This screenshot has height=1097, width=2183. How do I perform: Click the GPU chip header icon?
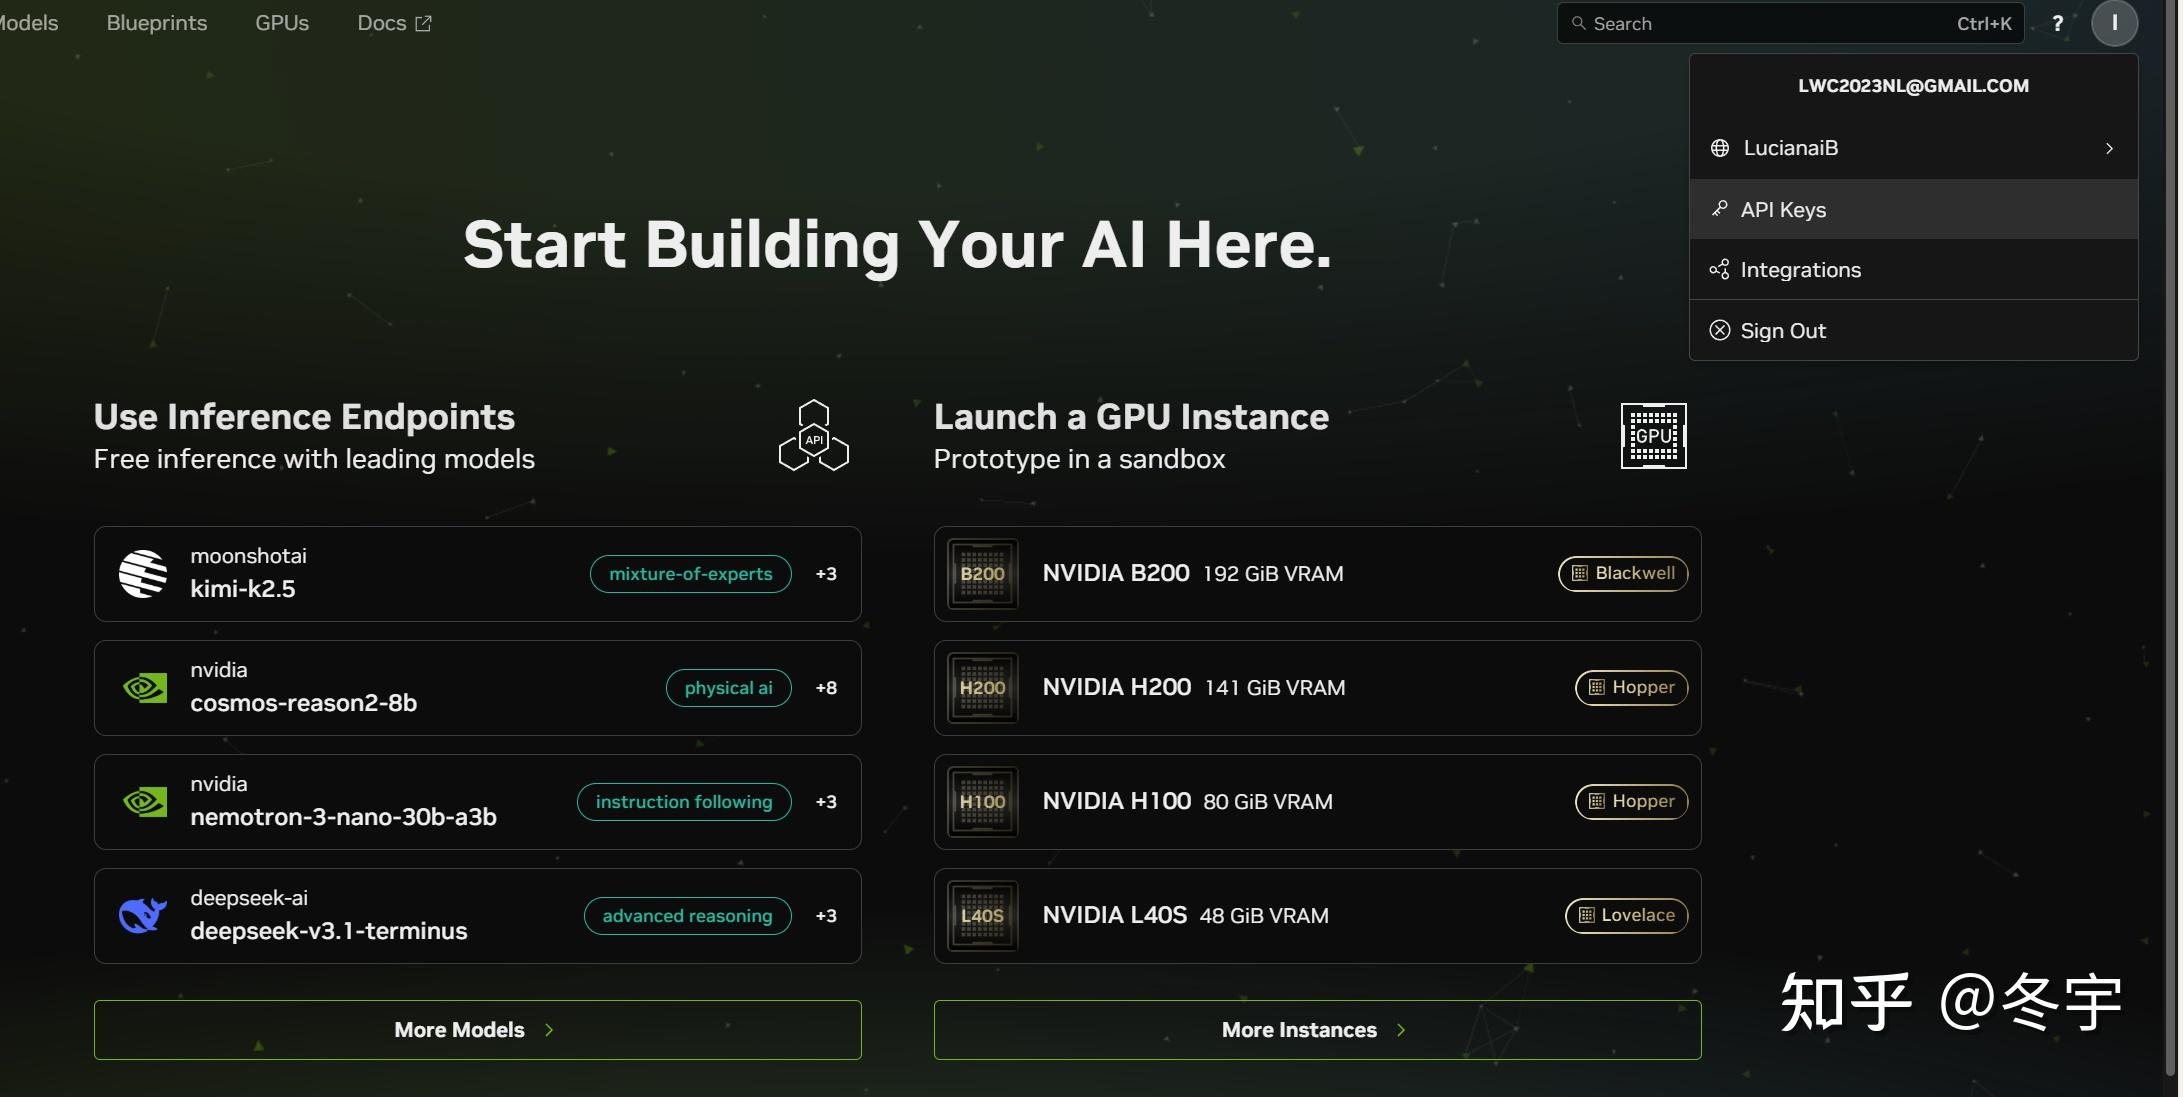1653,436
